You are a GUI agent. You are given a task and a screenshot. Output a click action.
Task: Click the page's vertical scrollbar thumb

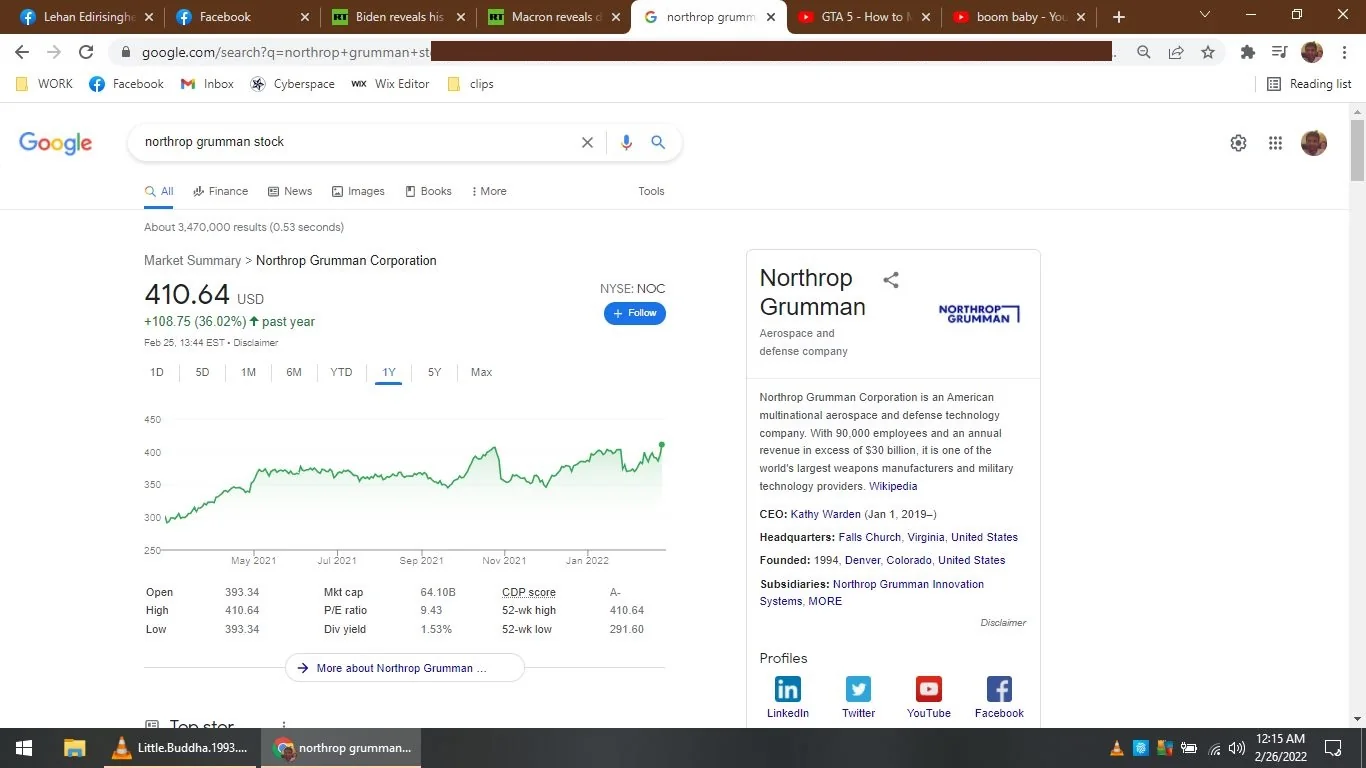pyautogui.click(x=1357, y=150)
